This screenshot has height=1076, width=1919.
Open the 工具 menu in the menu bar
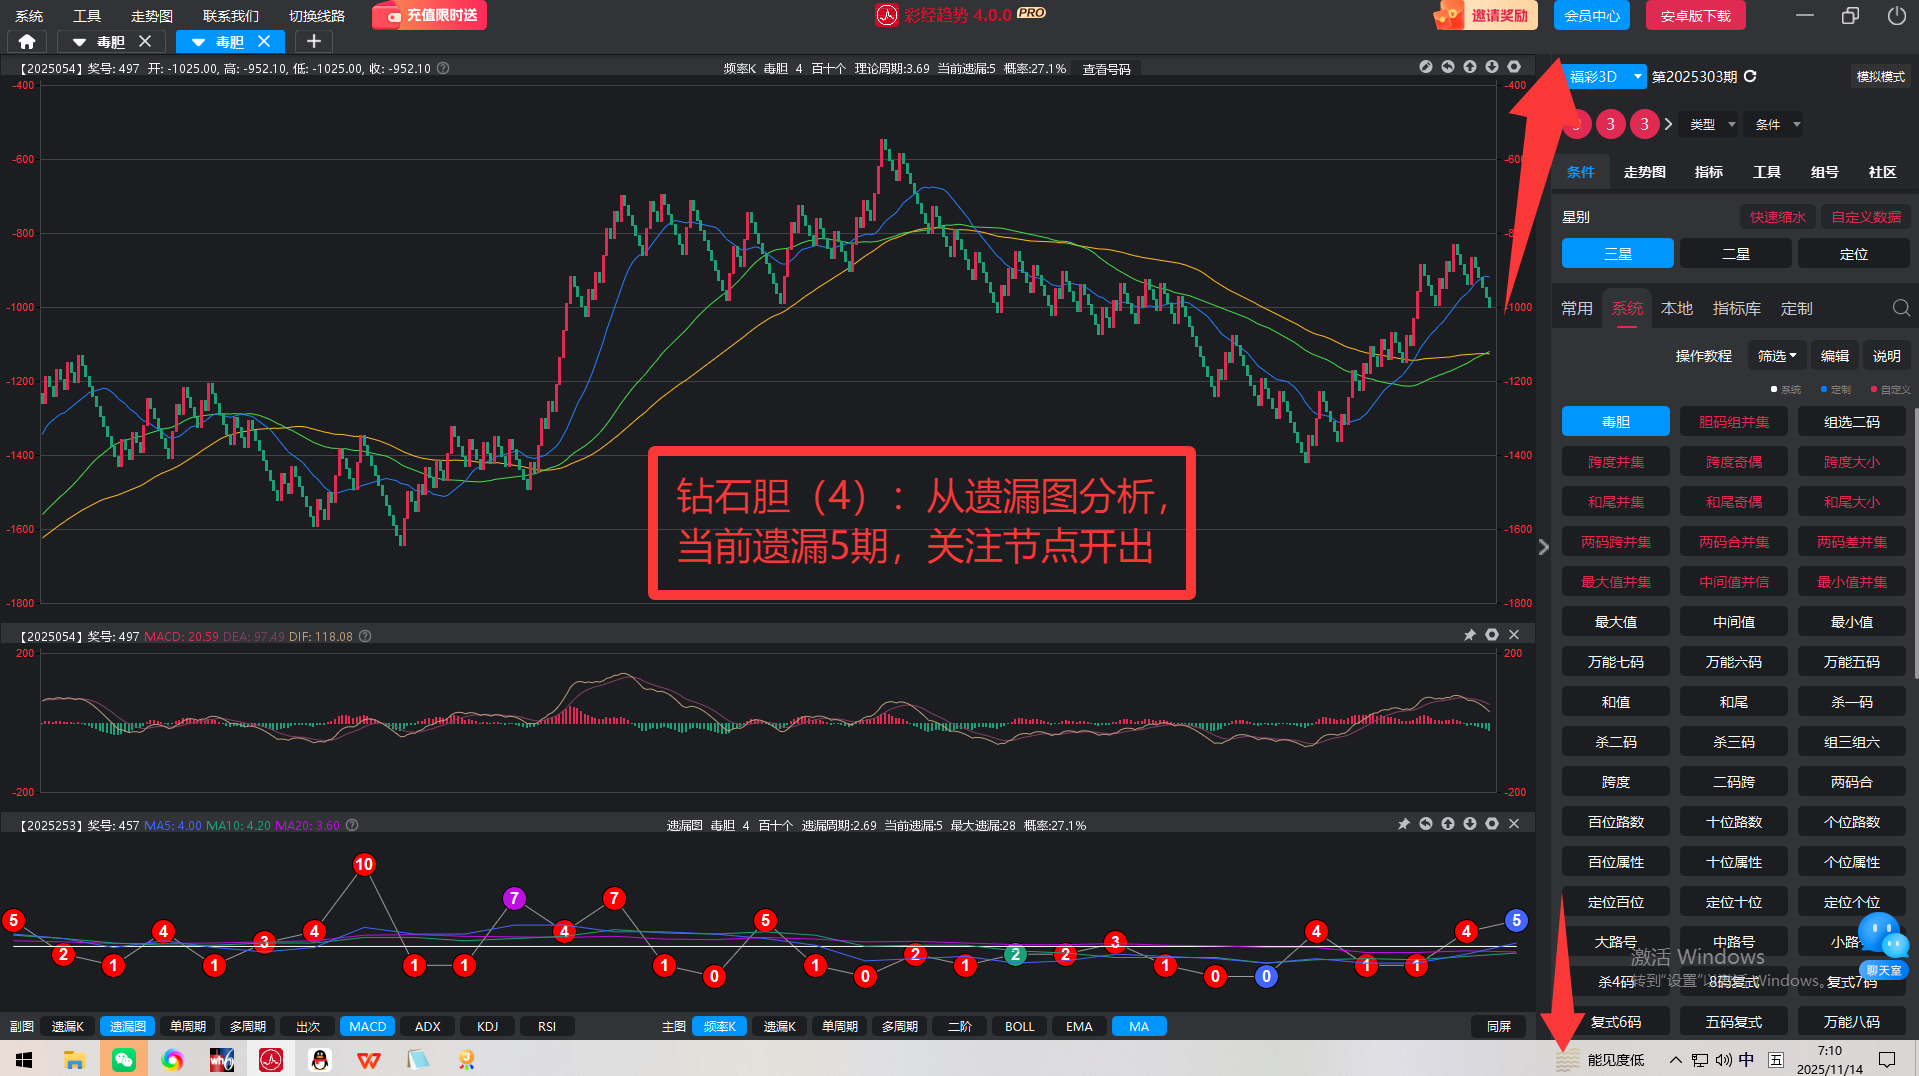point(87,15)
